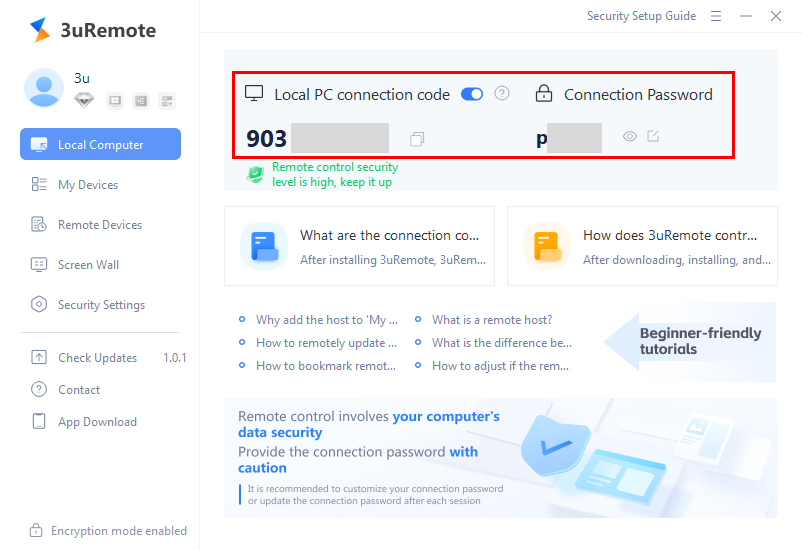Click the edit connection password icon

click(653, 137)
